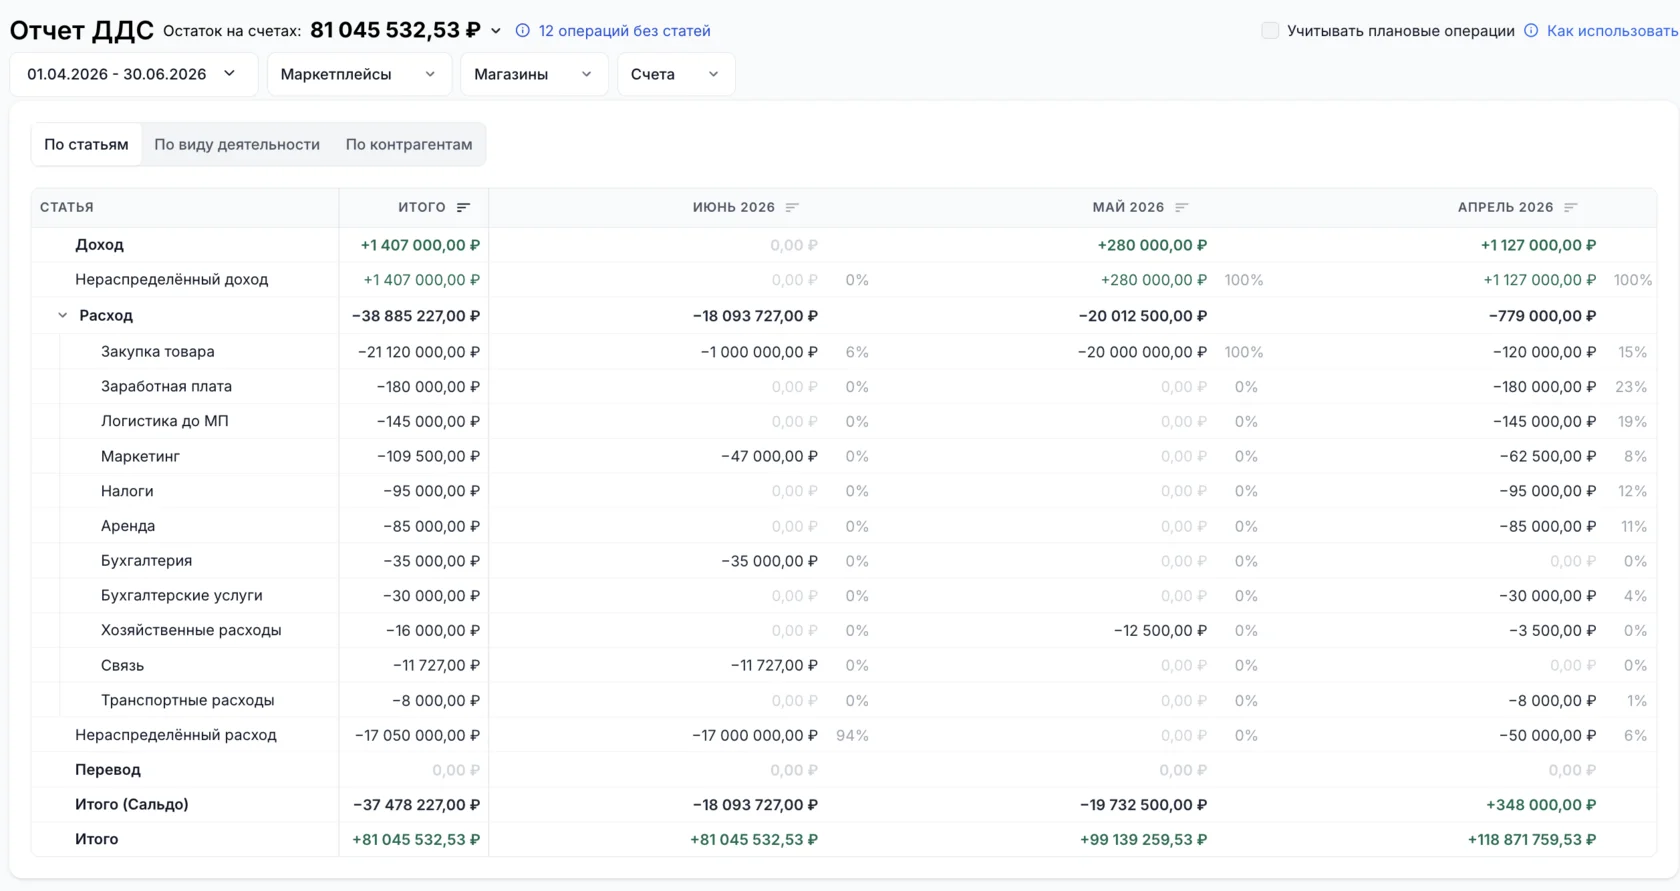Screen dimensions: 1680x891
Task: Select the По статьям tab
Action: [x=86, y=144]
